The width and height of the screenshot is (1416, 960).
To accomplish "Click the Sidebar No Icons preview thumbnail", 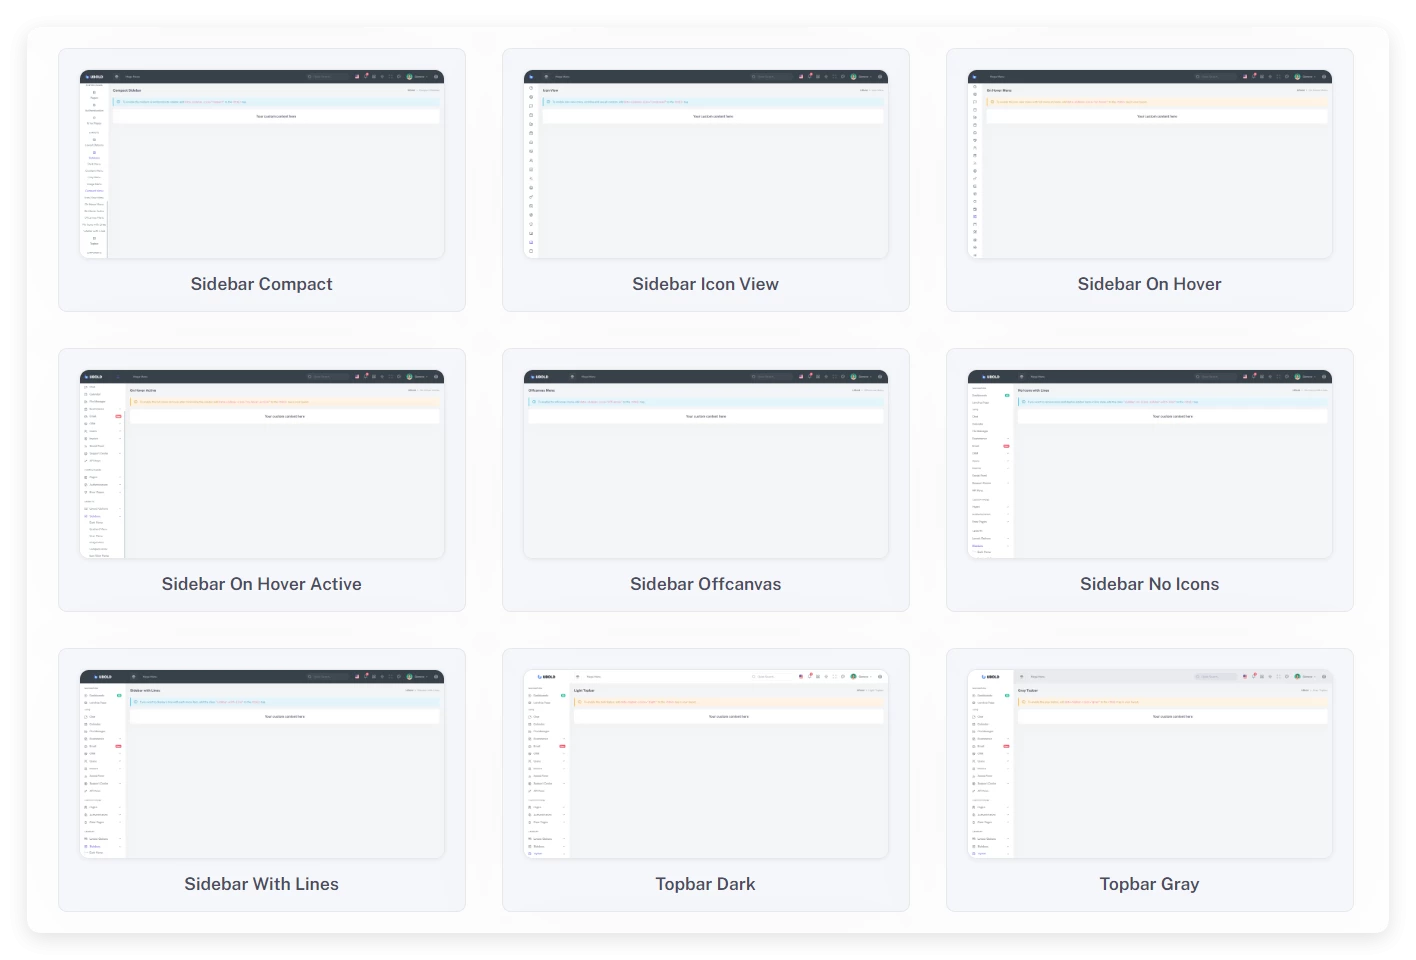I will (1149, 465).
